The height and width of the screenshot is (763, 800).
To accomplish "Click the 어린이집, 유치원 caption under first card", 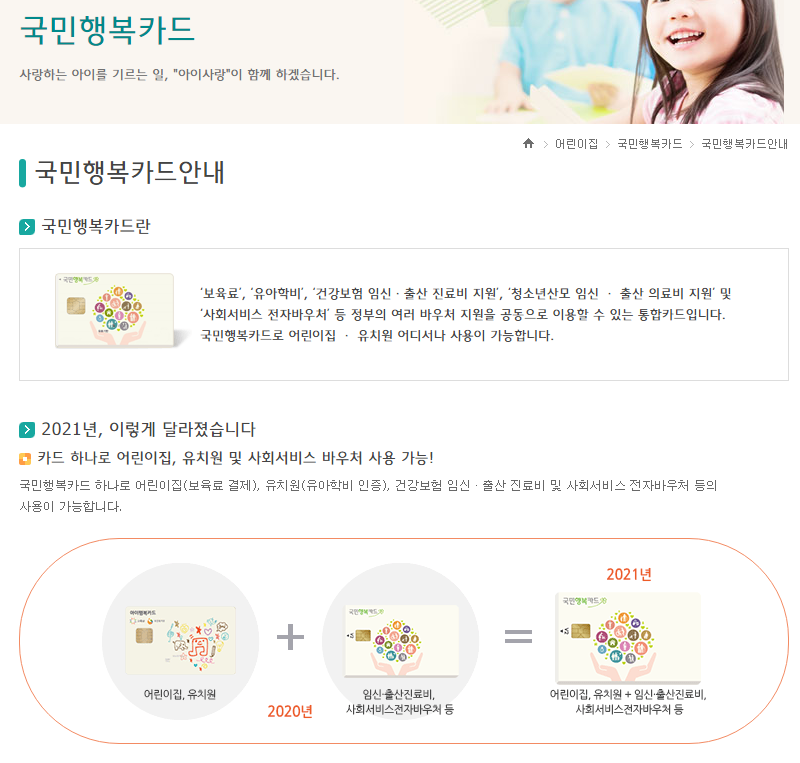I will [x=180, y=694].
